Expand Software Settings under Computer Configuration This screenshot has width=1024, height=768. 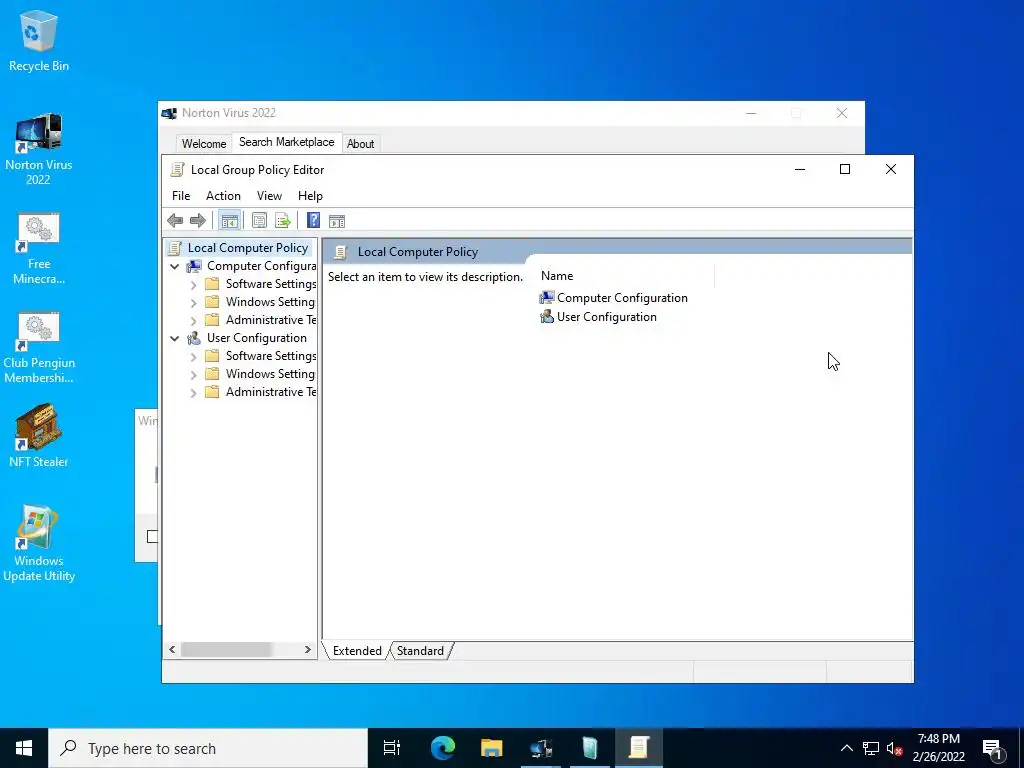coord(193,285)
